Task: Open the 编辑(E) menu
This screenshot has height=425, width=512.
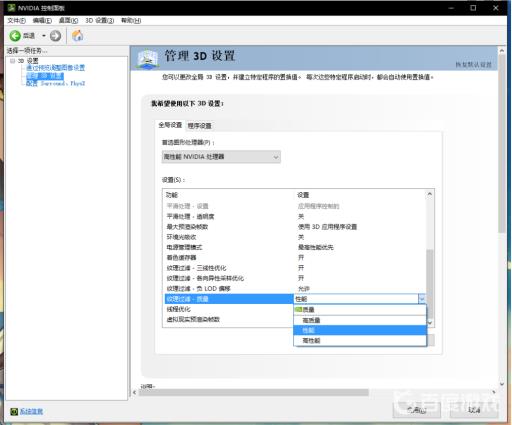Action: 42,21
